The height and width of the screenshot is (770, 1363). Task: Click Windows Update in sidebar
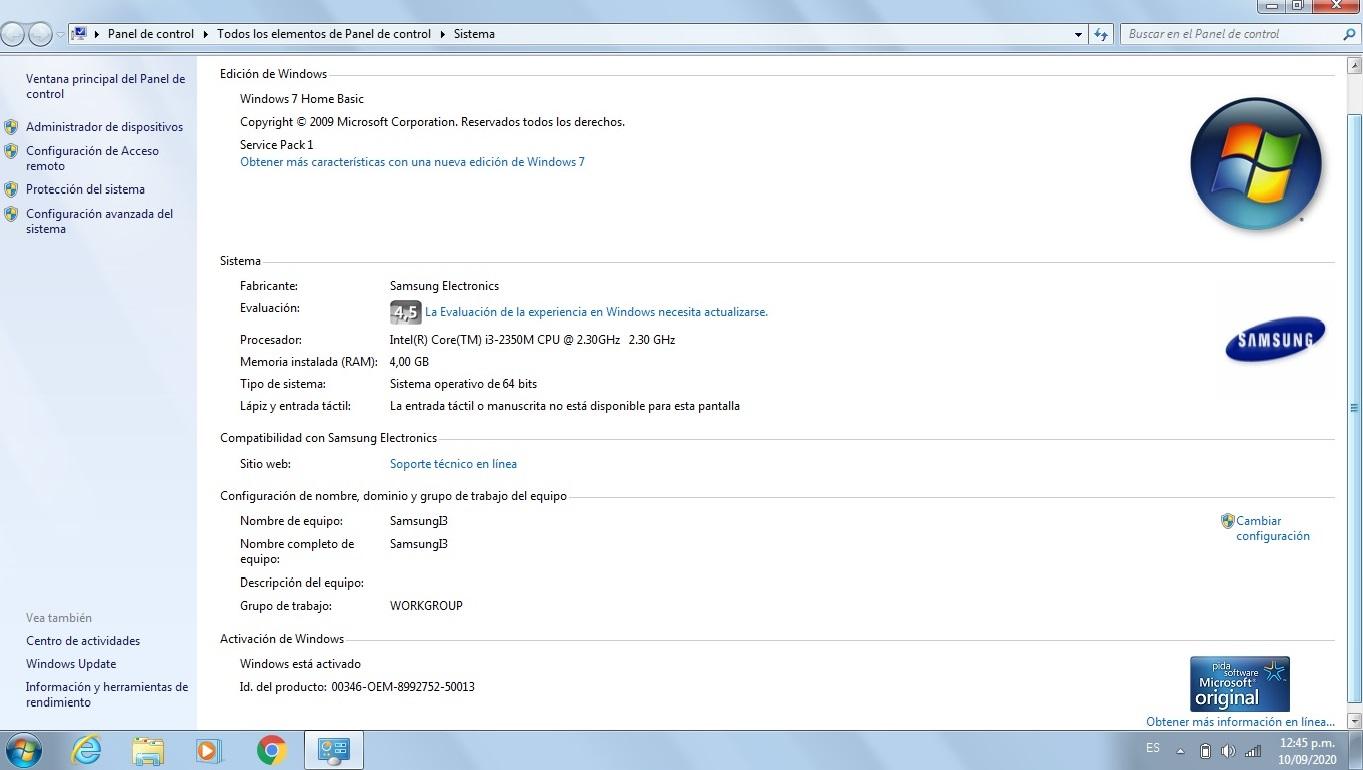click(x=71, y=664)
